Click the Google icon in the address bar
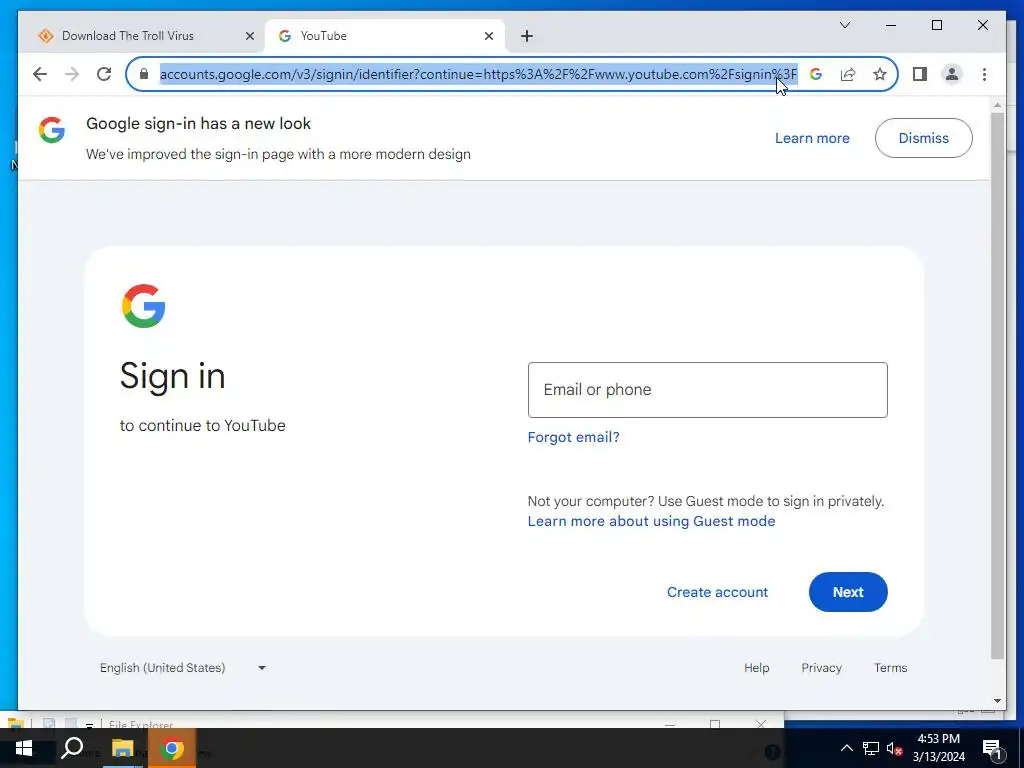Image resolution: width=1024 pixels, height=768 pixels. coord(816,74)
